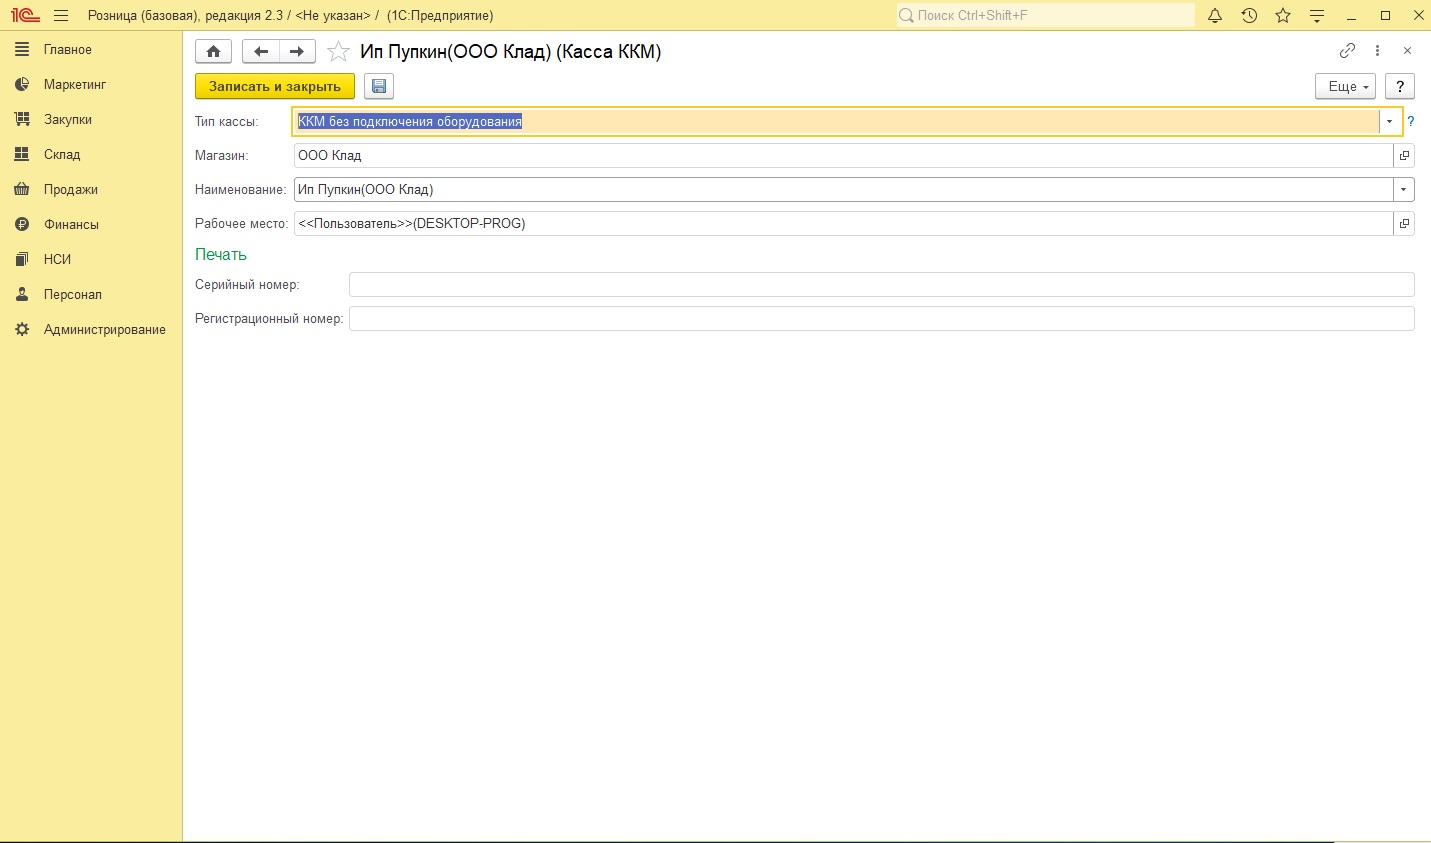This screenshot has height=843, width=1431.
Task: Click the form title Ип Пупкин(ООО Клад)
Action: click(x=511, y=51)
